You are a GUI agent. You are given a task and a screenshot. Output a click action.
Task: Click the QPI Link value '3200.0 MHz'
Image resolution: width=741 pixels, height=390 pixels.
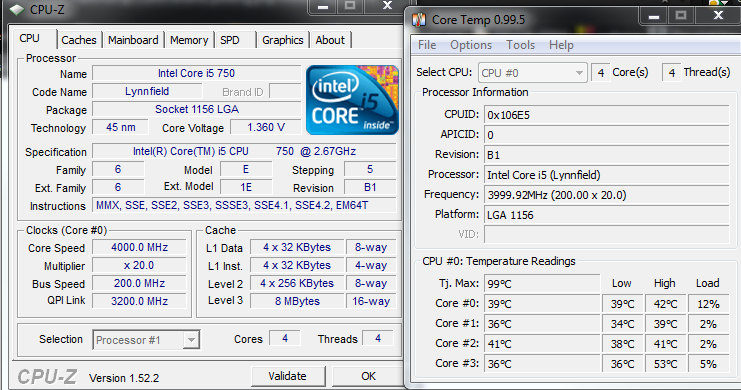pos(139,301)
